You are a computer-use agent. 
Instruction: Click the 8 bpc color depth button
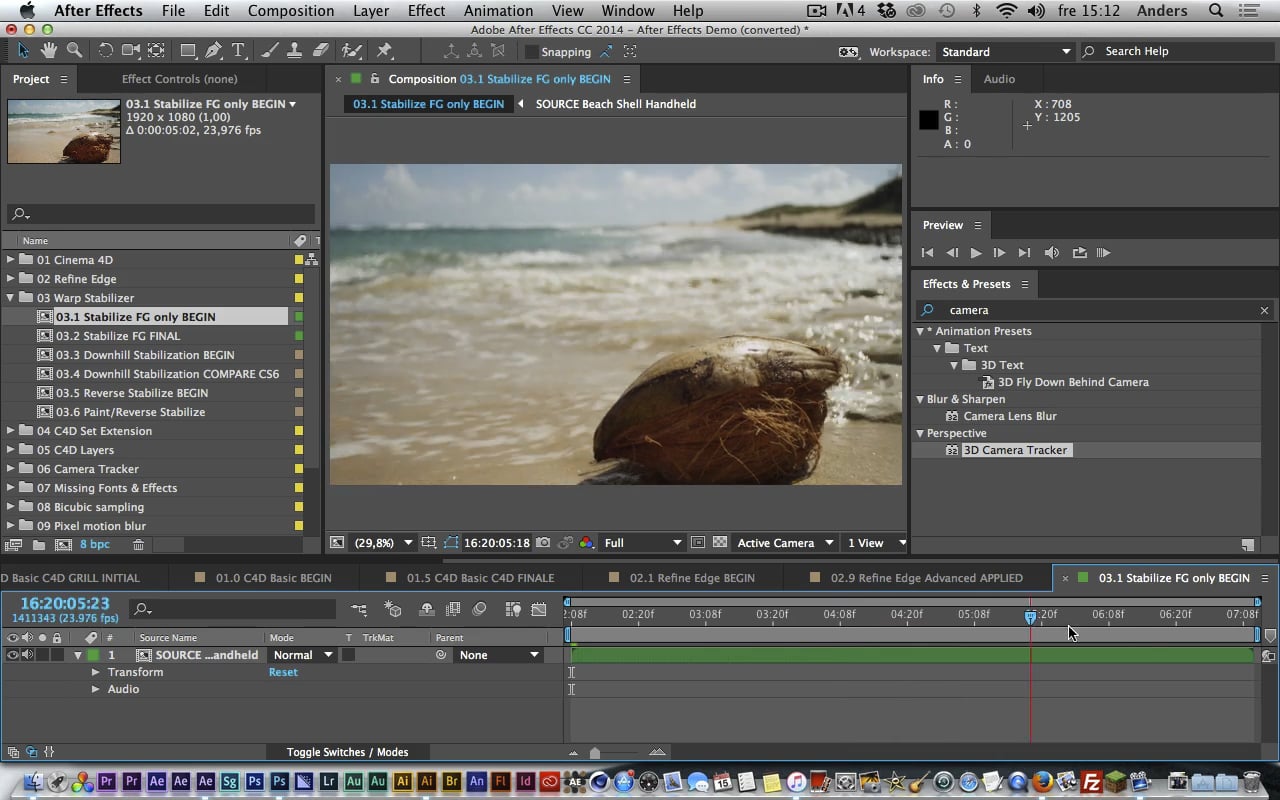pos(95,545)
